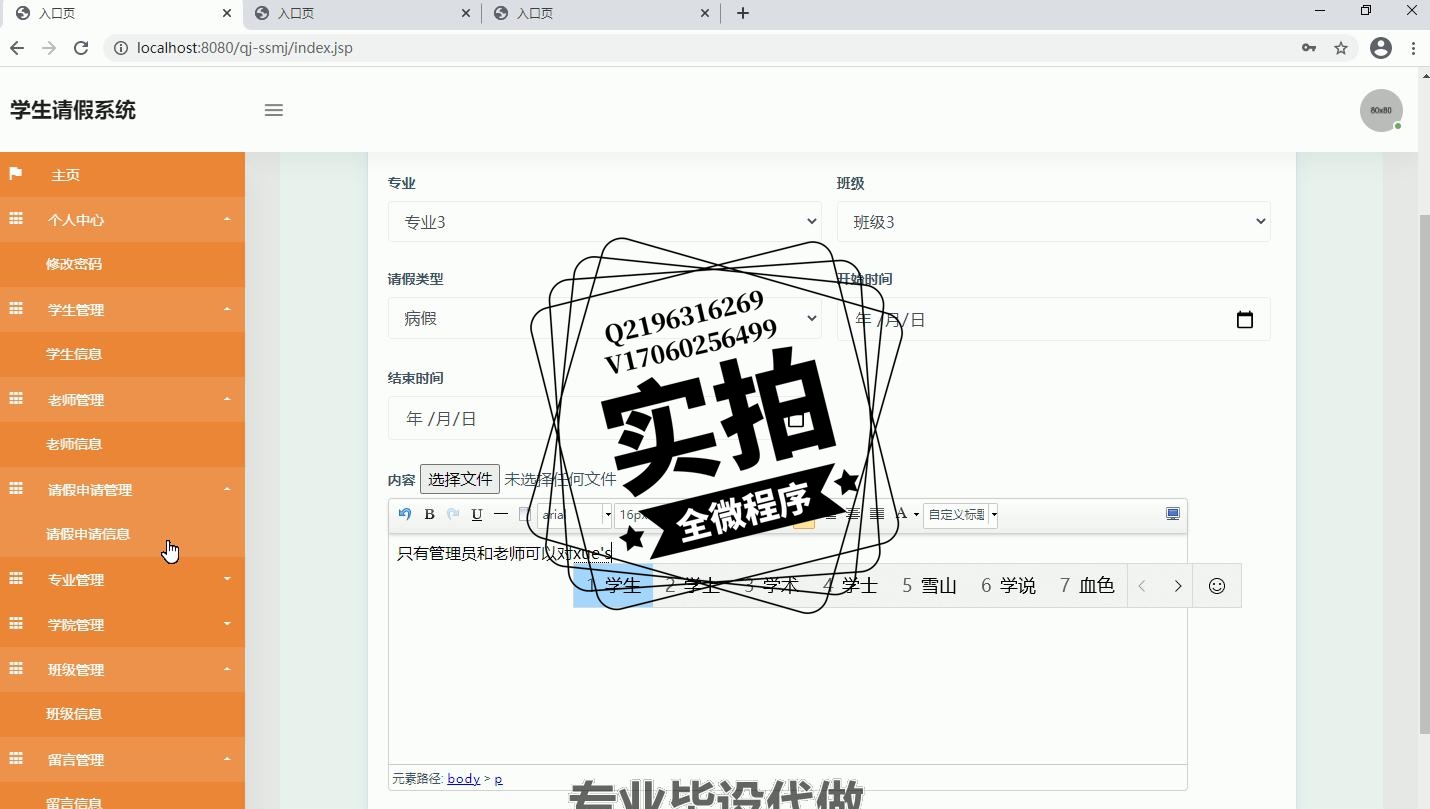
Task: Open 班级信息 in the sidebar
Action: (x=122, y=714)
